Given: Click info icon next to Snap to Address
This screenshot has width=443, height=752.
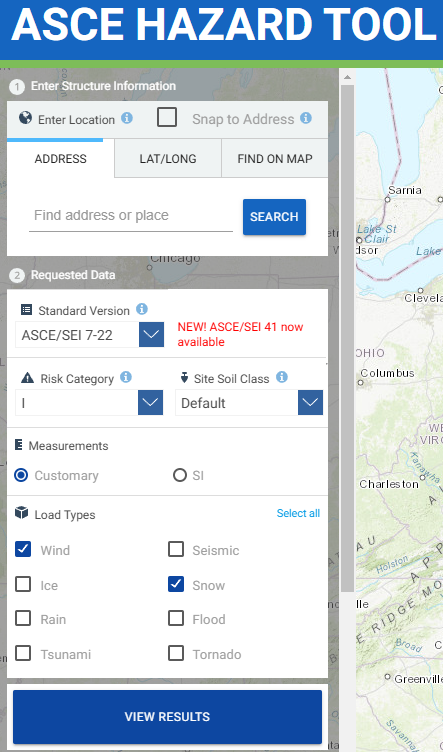Looking at the screenshot, I should [x=306, y=118].
